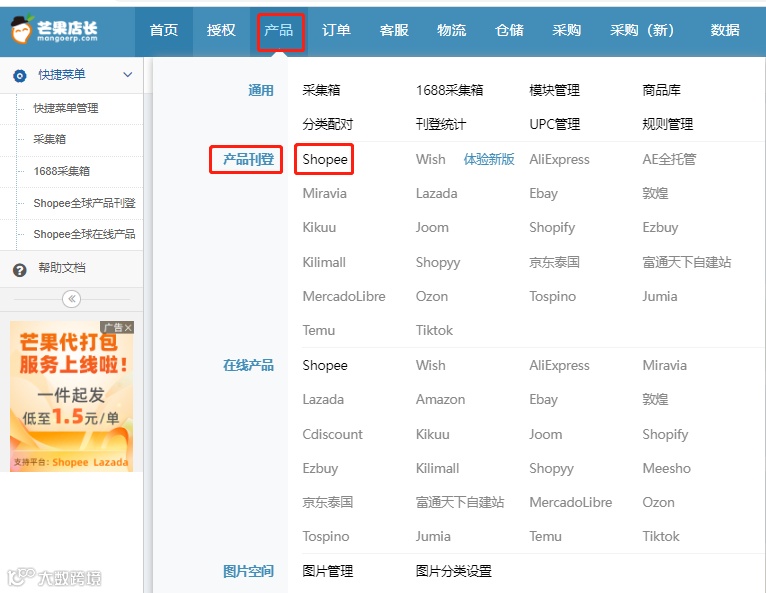Close the advertisement banner
The width and height of the screenshot is (766, 593).
coord(128,327)
